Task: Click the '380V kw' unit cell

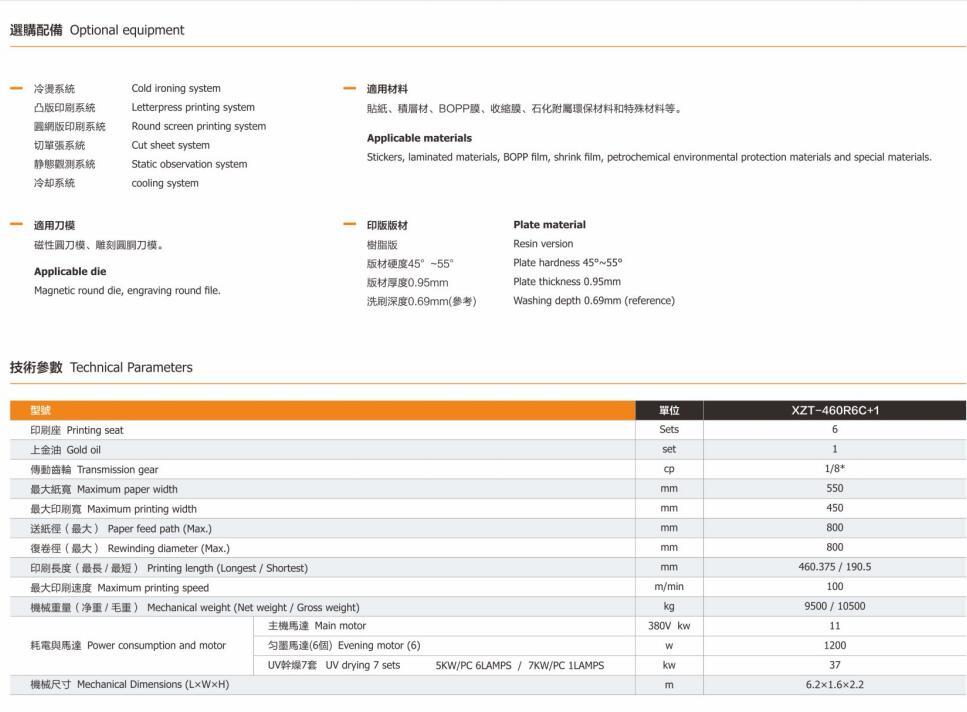Action: click(x=669, y=626)
